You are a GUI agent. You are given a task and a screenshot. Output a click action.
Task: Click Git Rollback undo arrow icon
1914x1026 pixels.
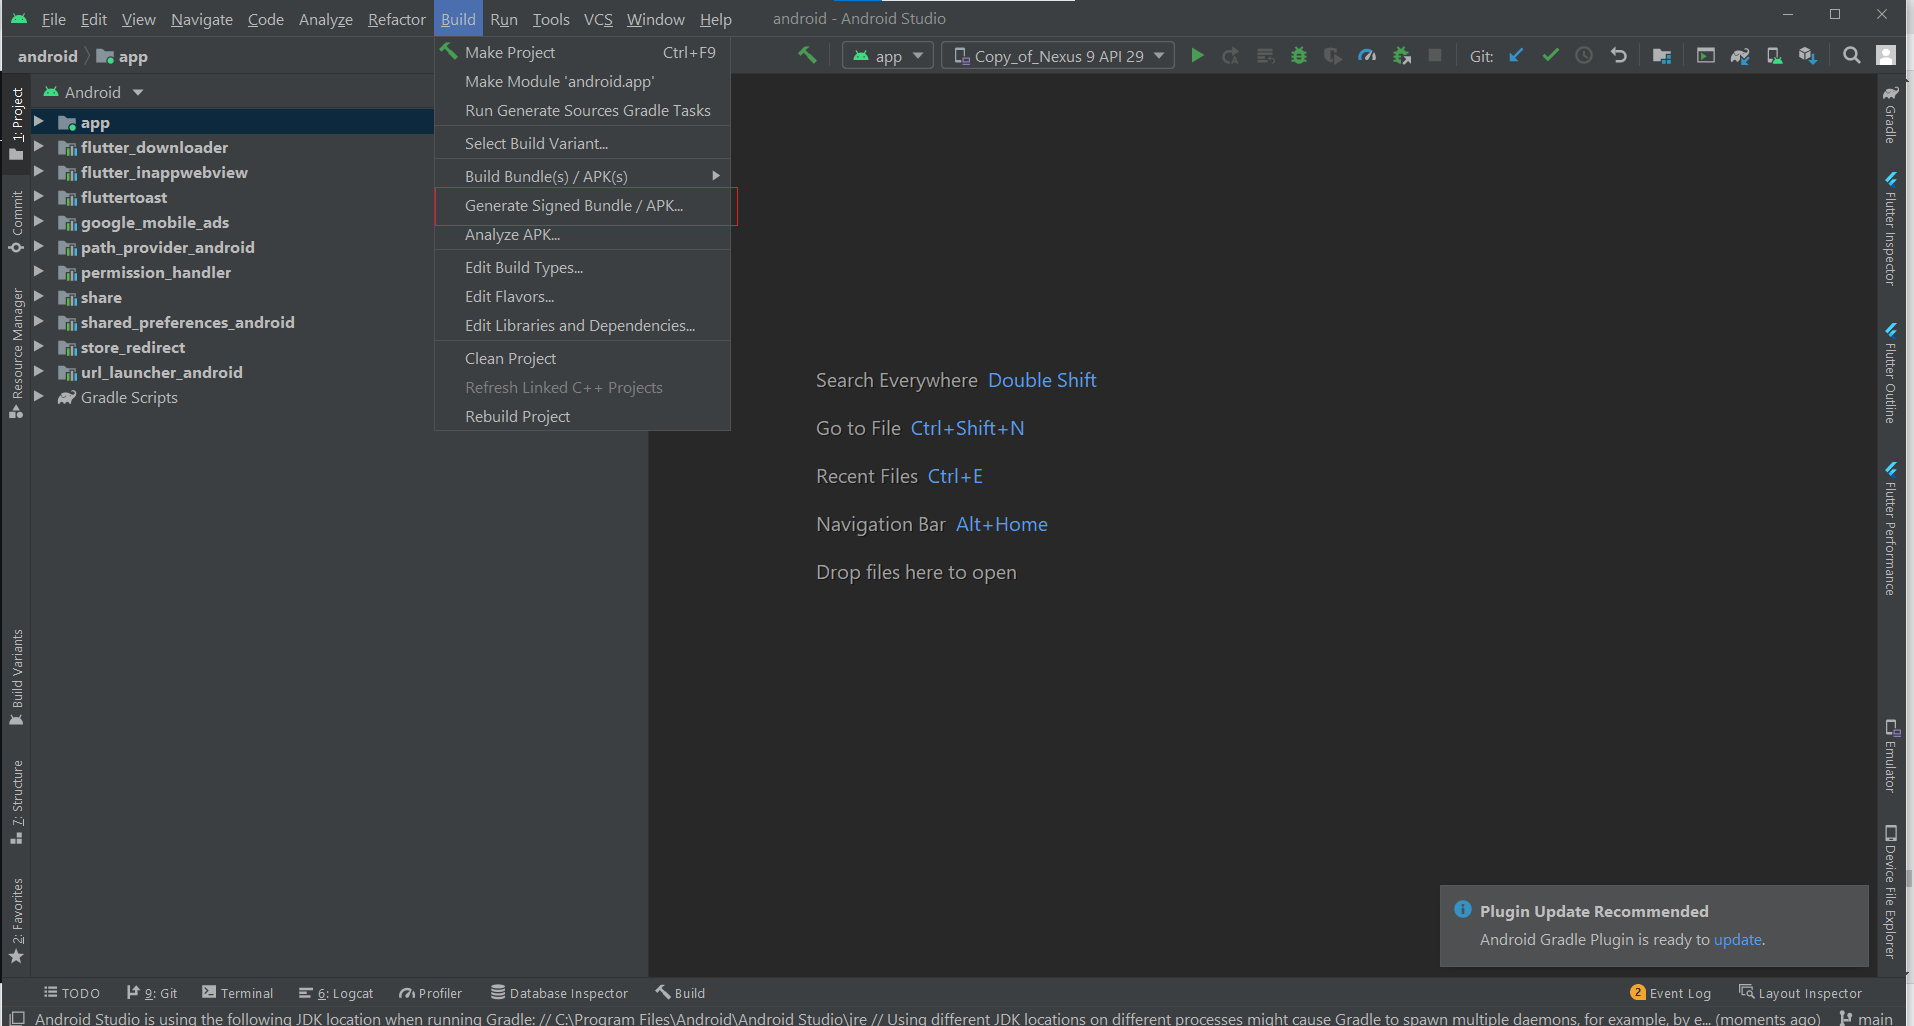1618,56
